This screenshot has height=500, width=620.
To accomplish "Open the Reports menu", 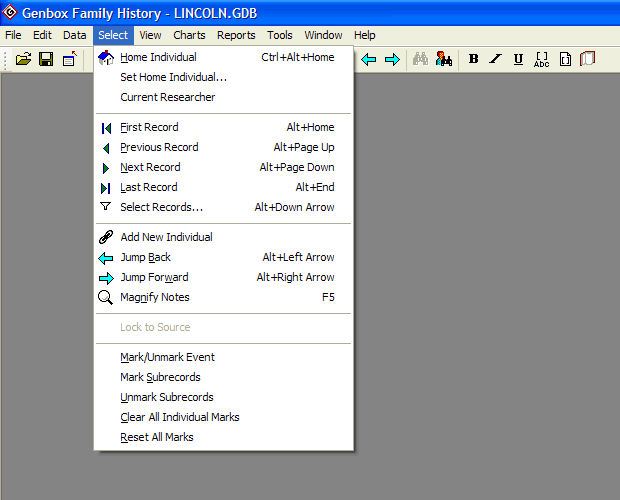I will [236, 35].
